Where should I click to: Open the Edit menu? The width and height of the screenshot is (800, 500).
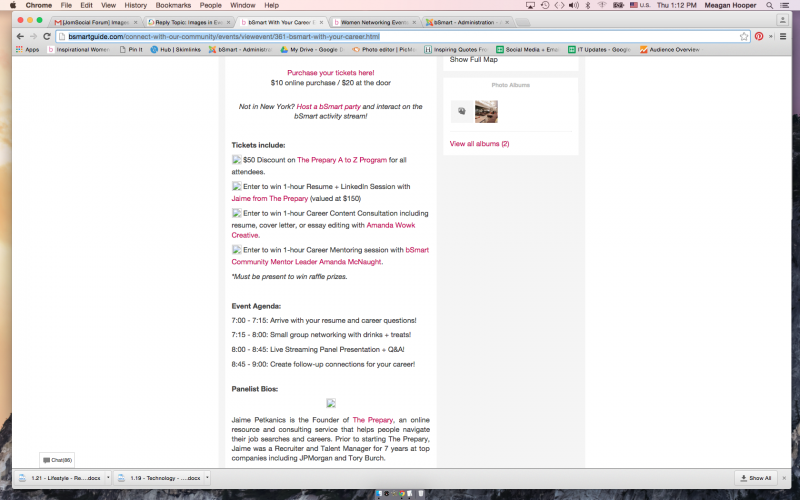click(x=86, y=5)
